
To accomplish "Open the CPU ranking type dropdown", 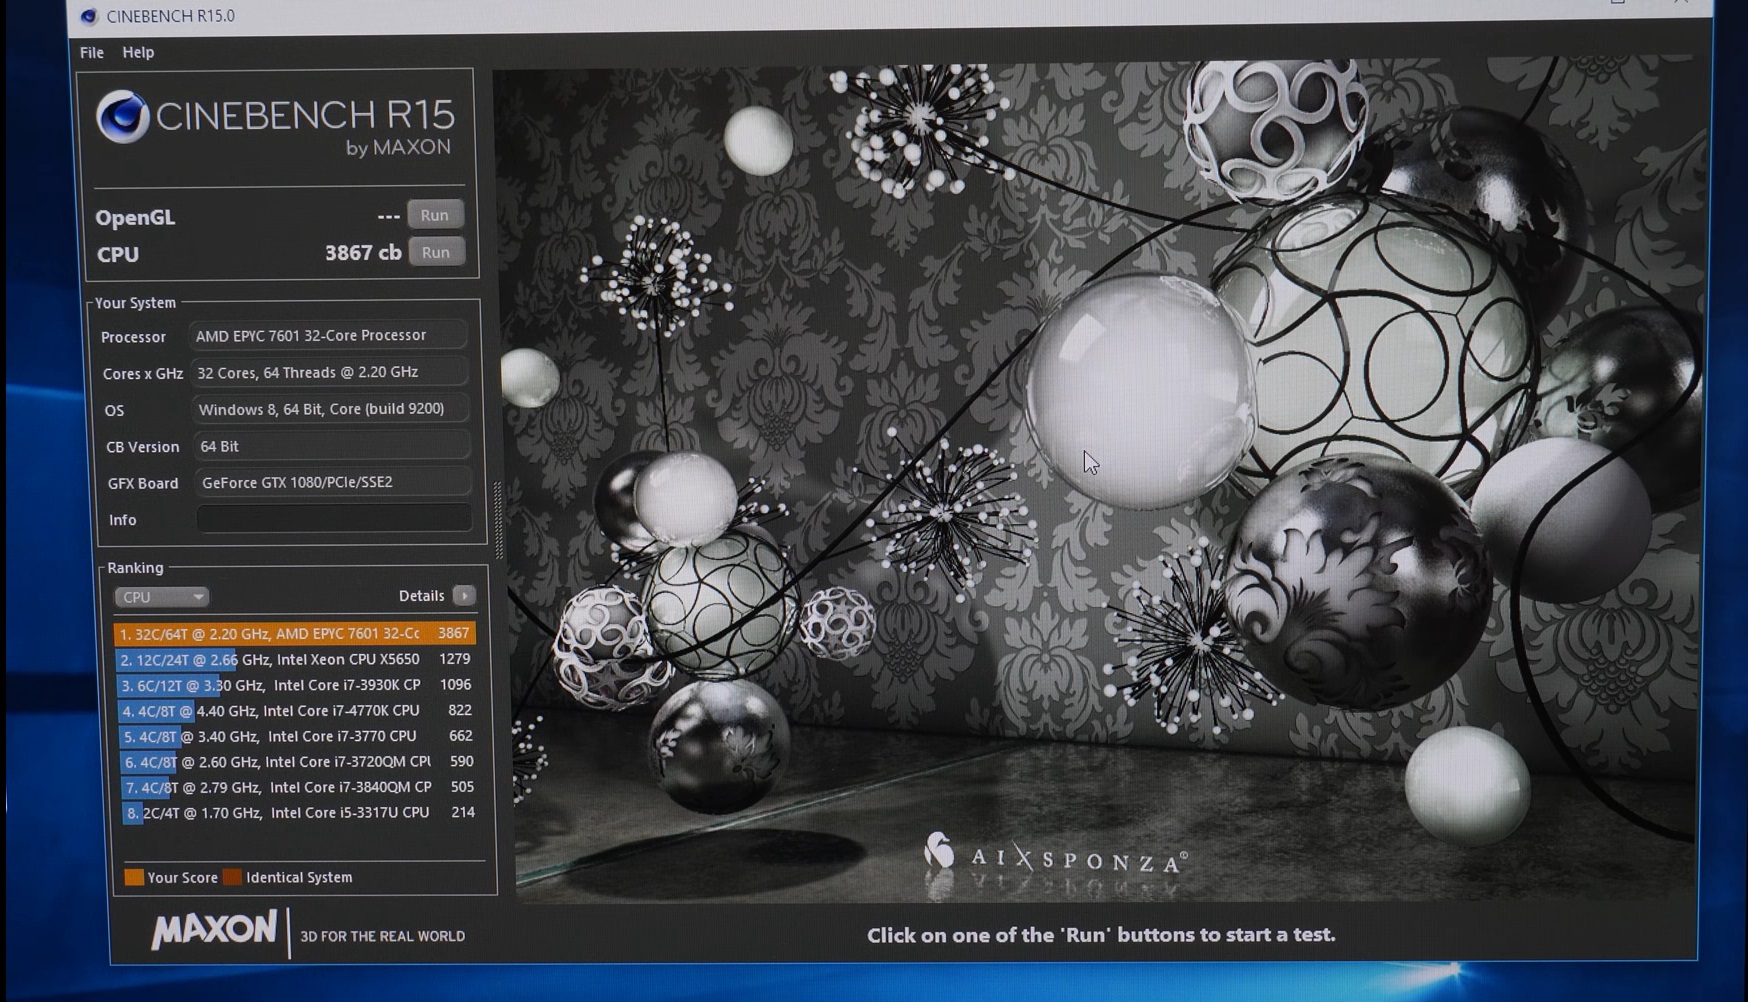I will (x=161, y=597).
